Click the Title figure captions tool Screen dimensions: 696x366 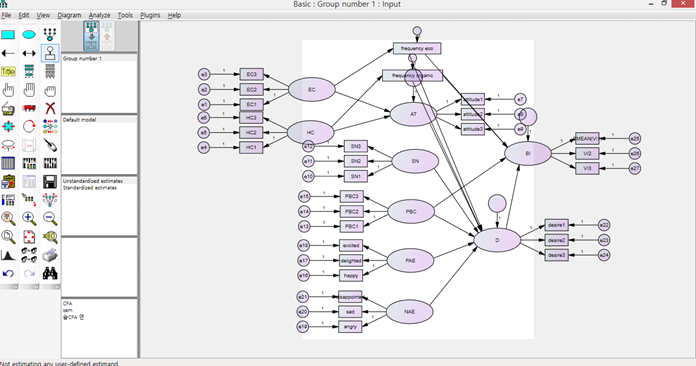pyautogui.click(x=8, y=71)
